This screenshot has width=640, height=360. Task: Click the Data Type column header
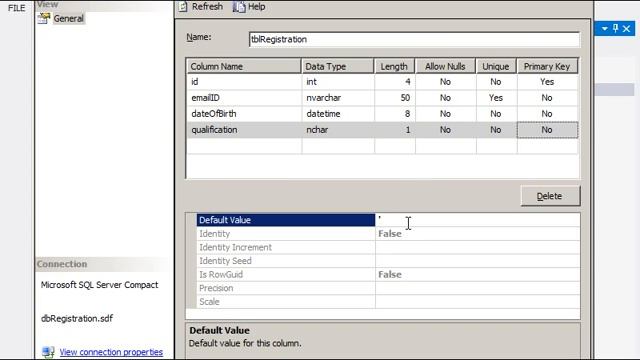pyautogui.click(x=338, y=66)
